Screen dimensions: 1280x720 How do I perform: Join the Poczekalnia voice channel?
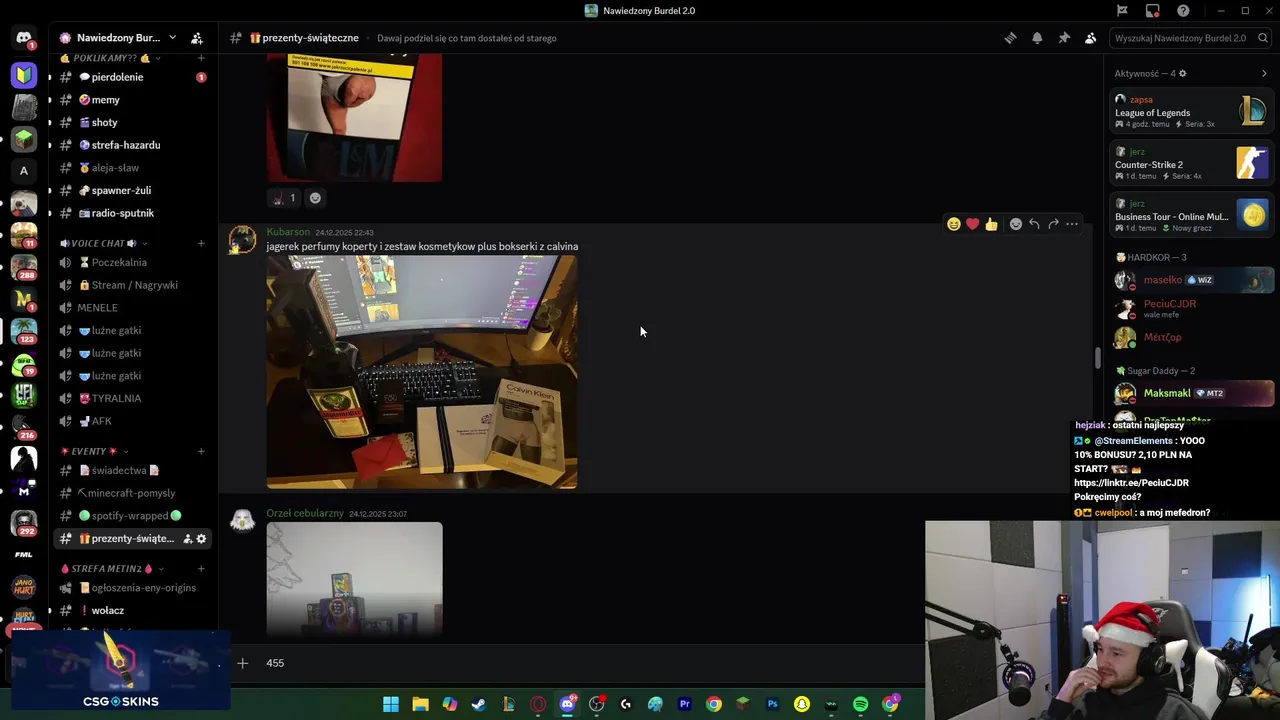click(x=132, y=262)
